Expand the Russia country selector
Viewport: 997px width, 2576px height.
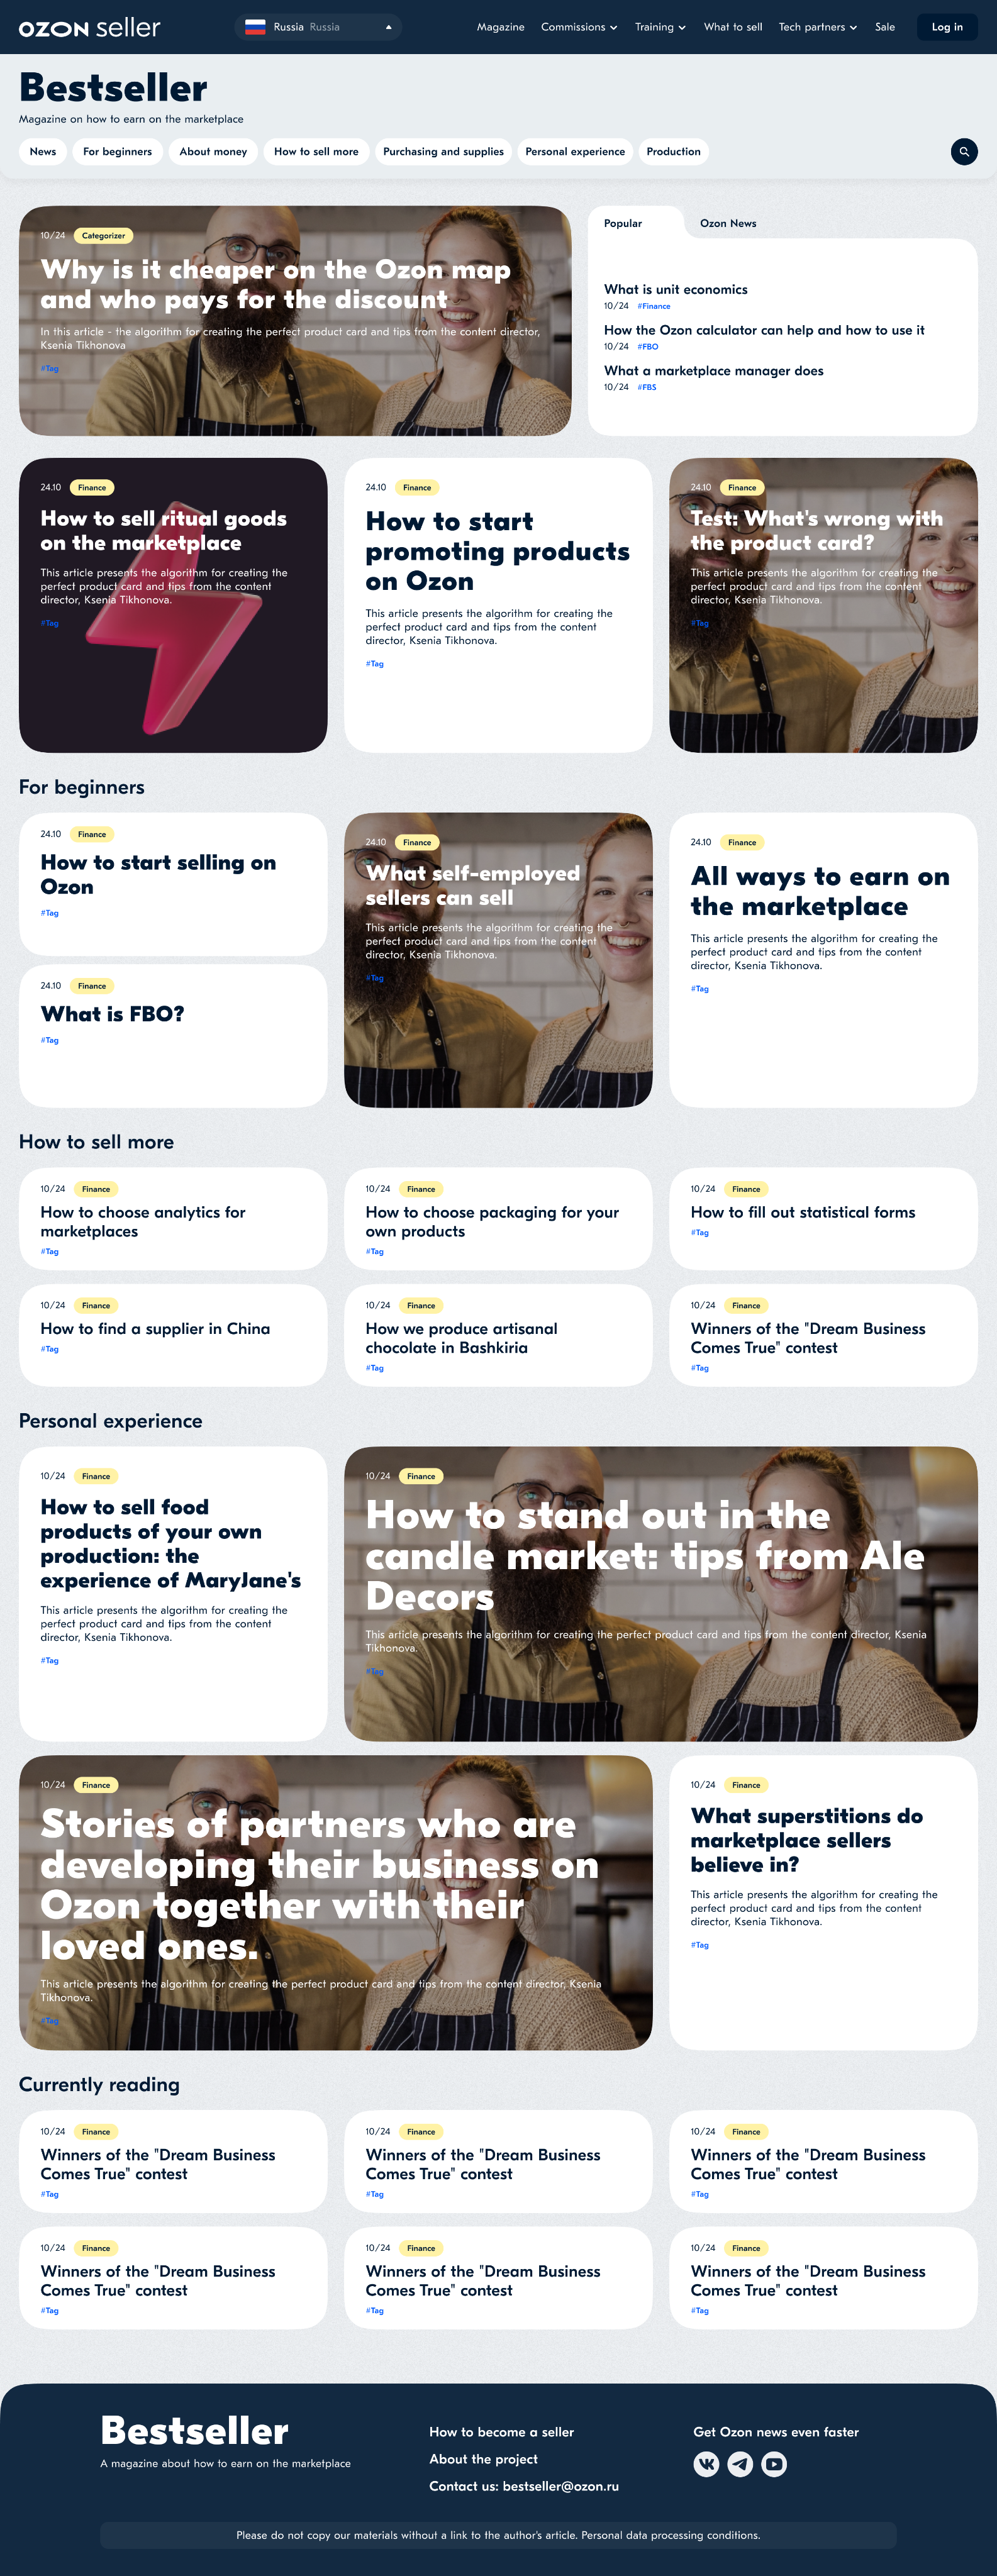[318, 27]
